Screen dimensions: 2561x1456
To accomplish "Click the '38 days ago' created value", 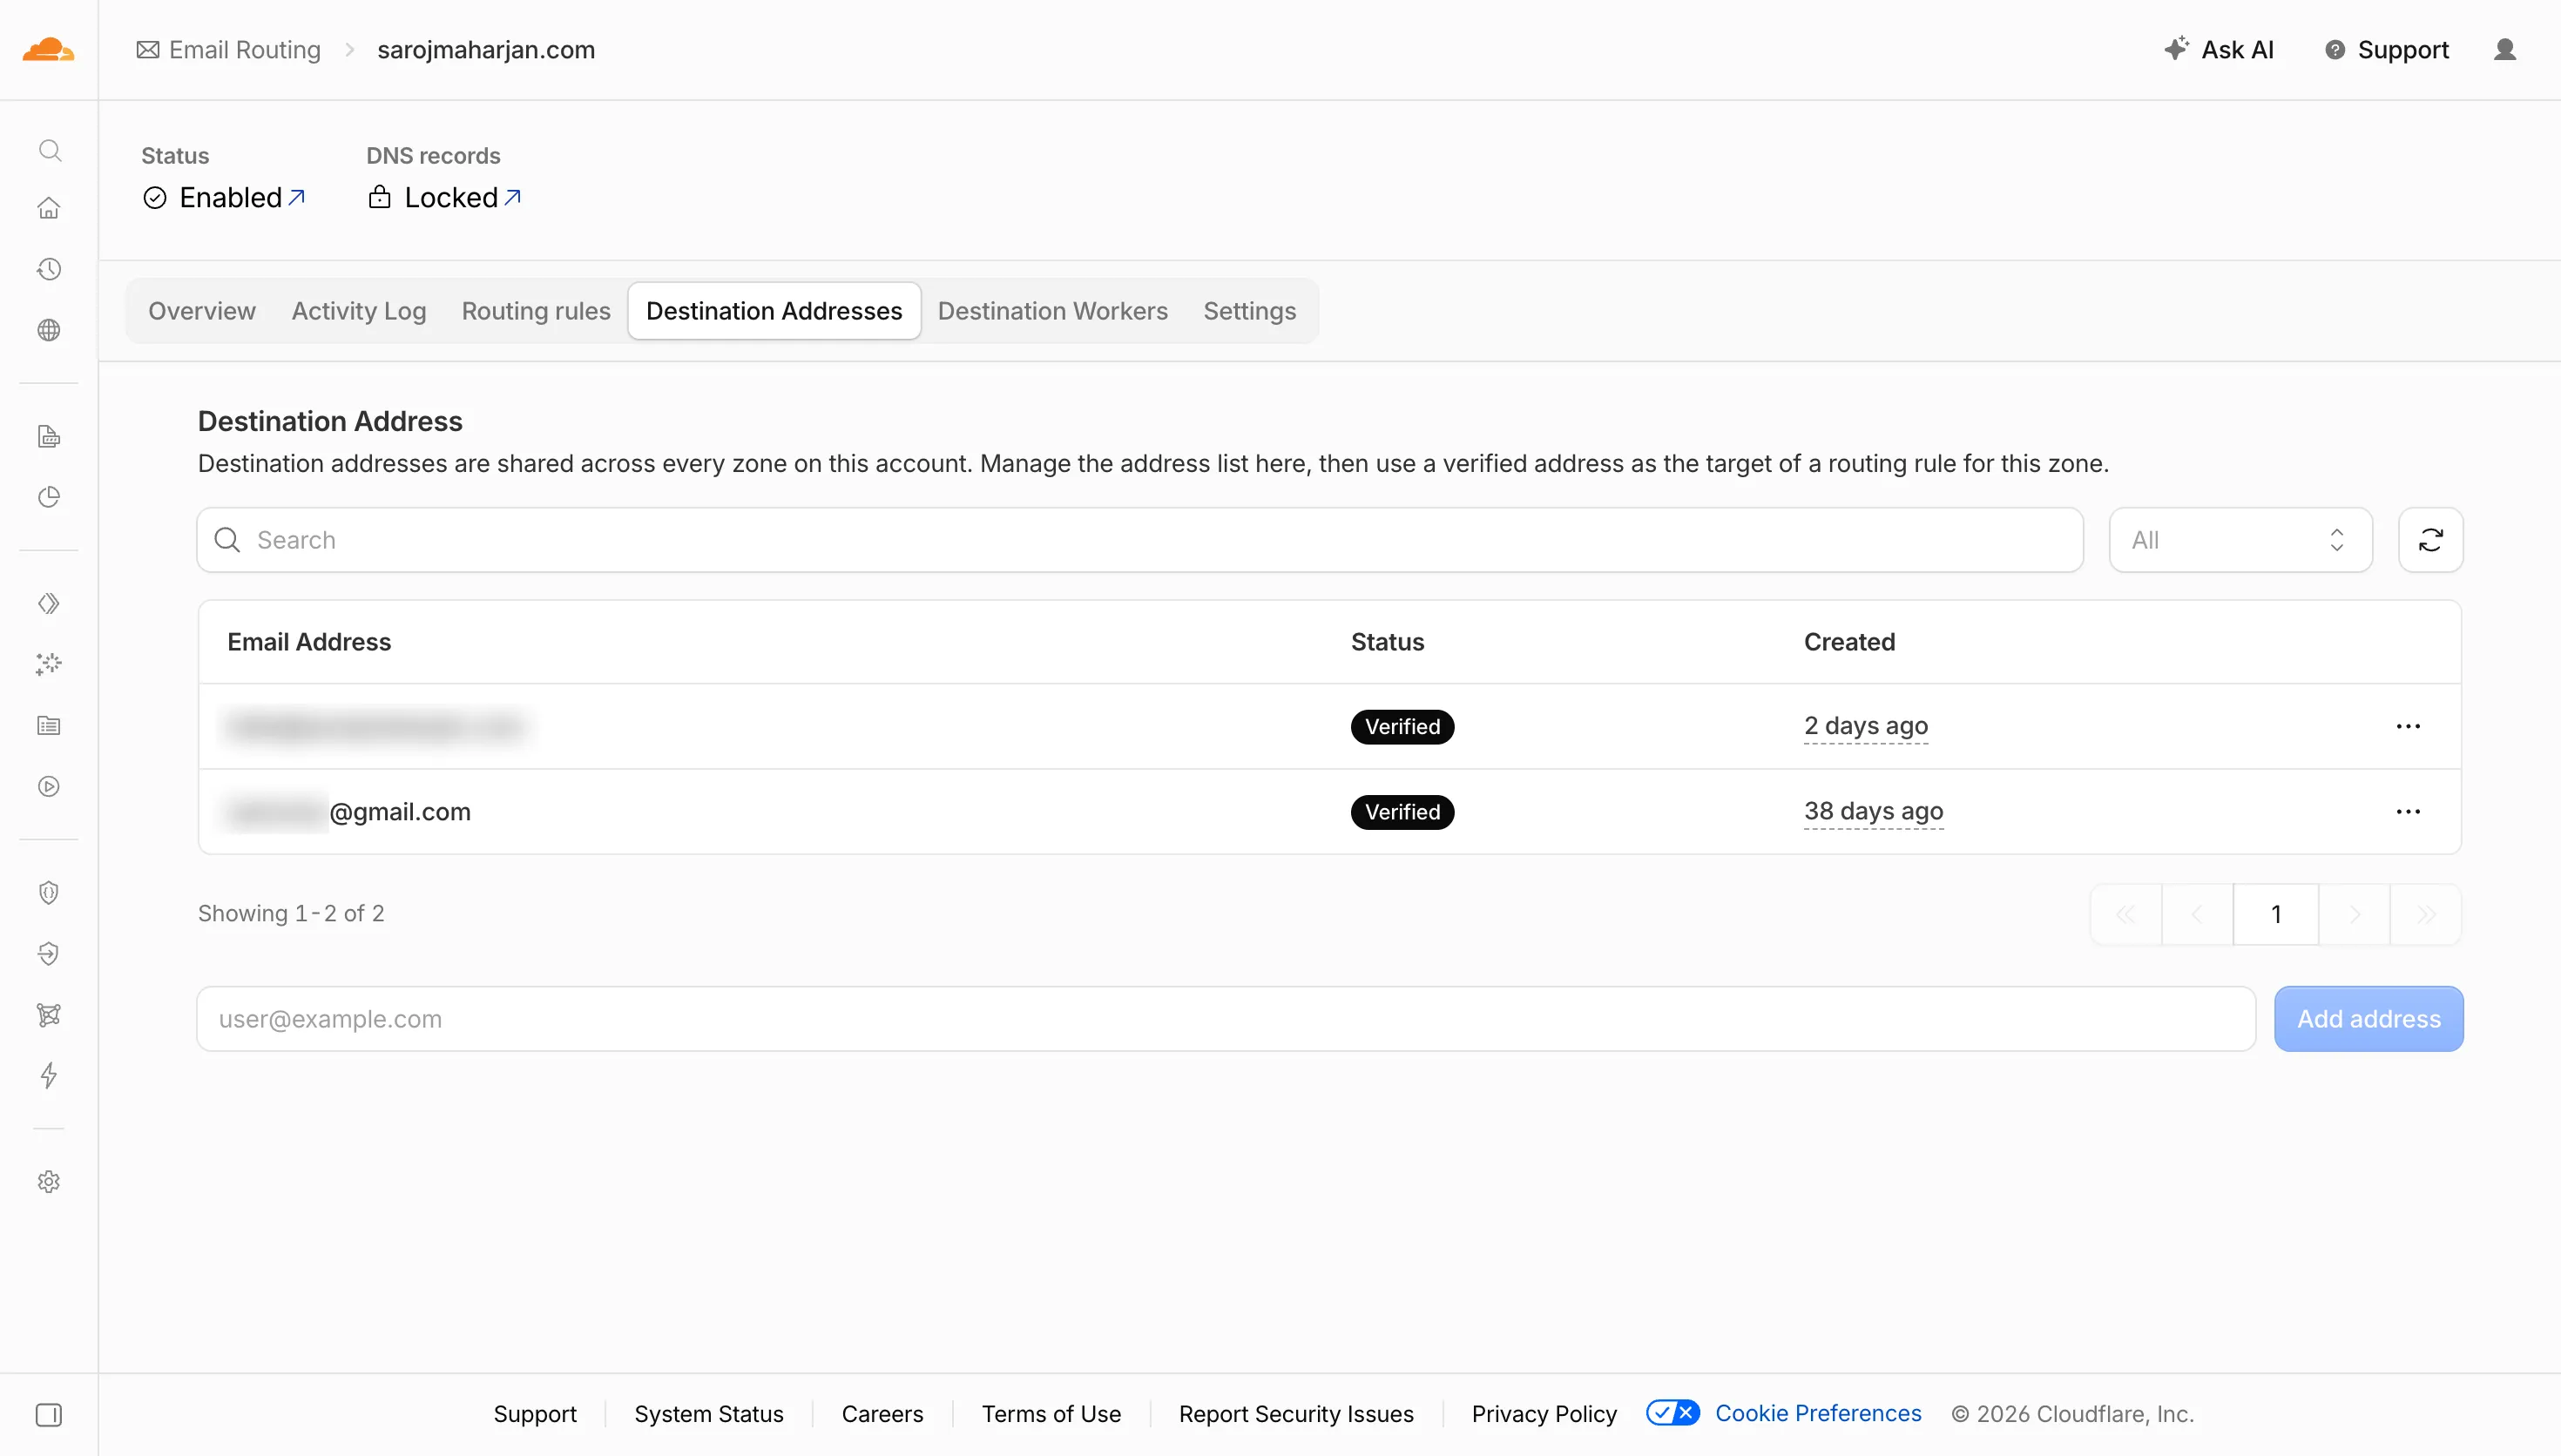I will tap(1874, 811).
